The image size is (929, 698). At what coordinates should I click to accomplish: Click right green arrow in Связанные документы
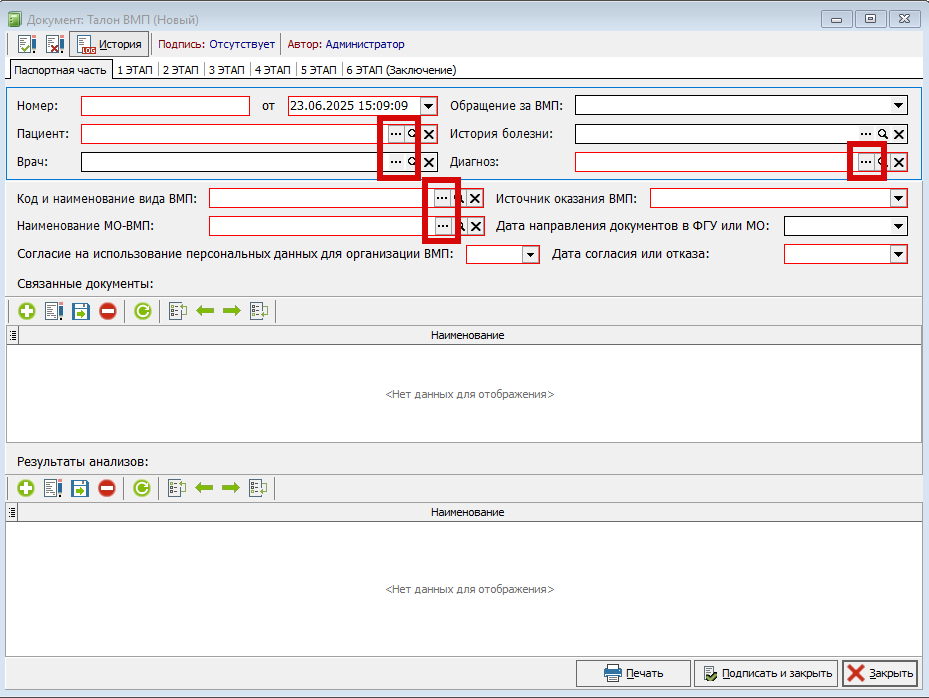click(232, 311)
